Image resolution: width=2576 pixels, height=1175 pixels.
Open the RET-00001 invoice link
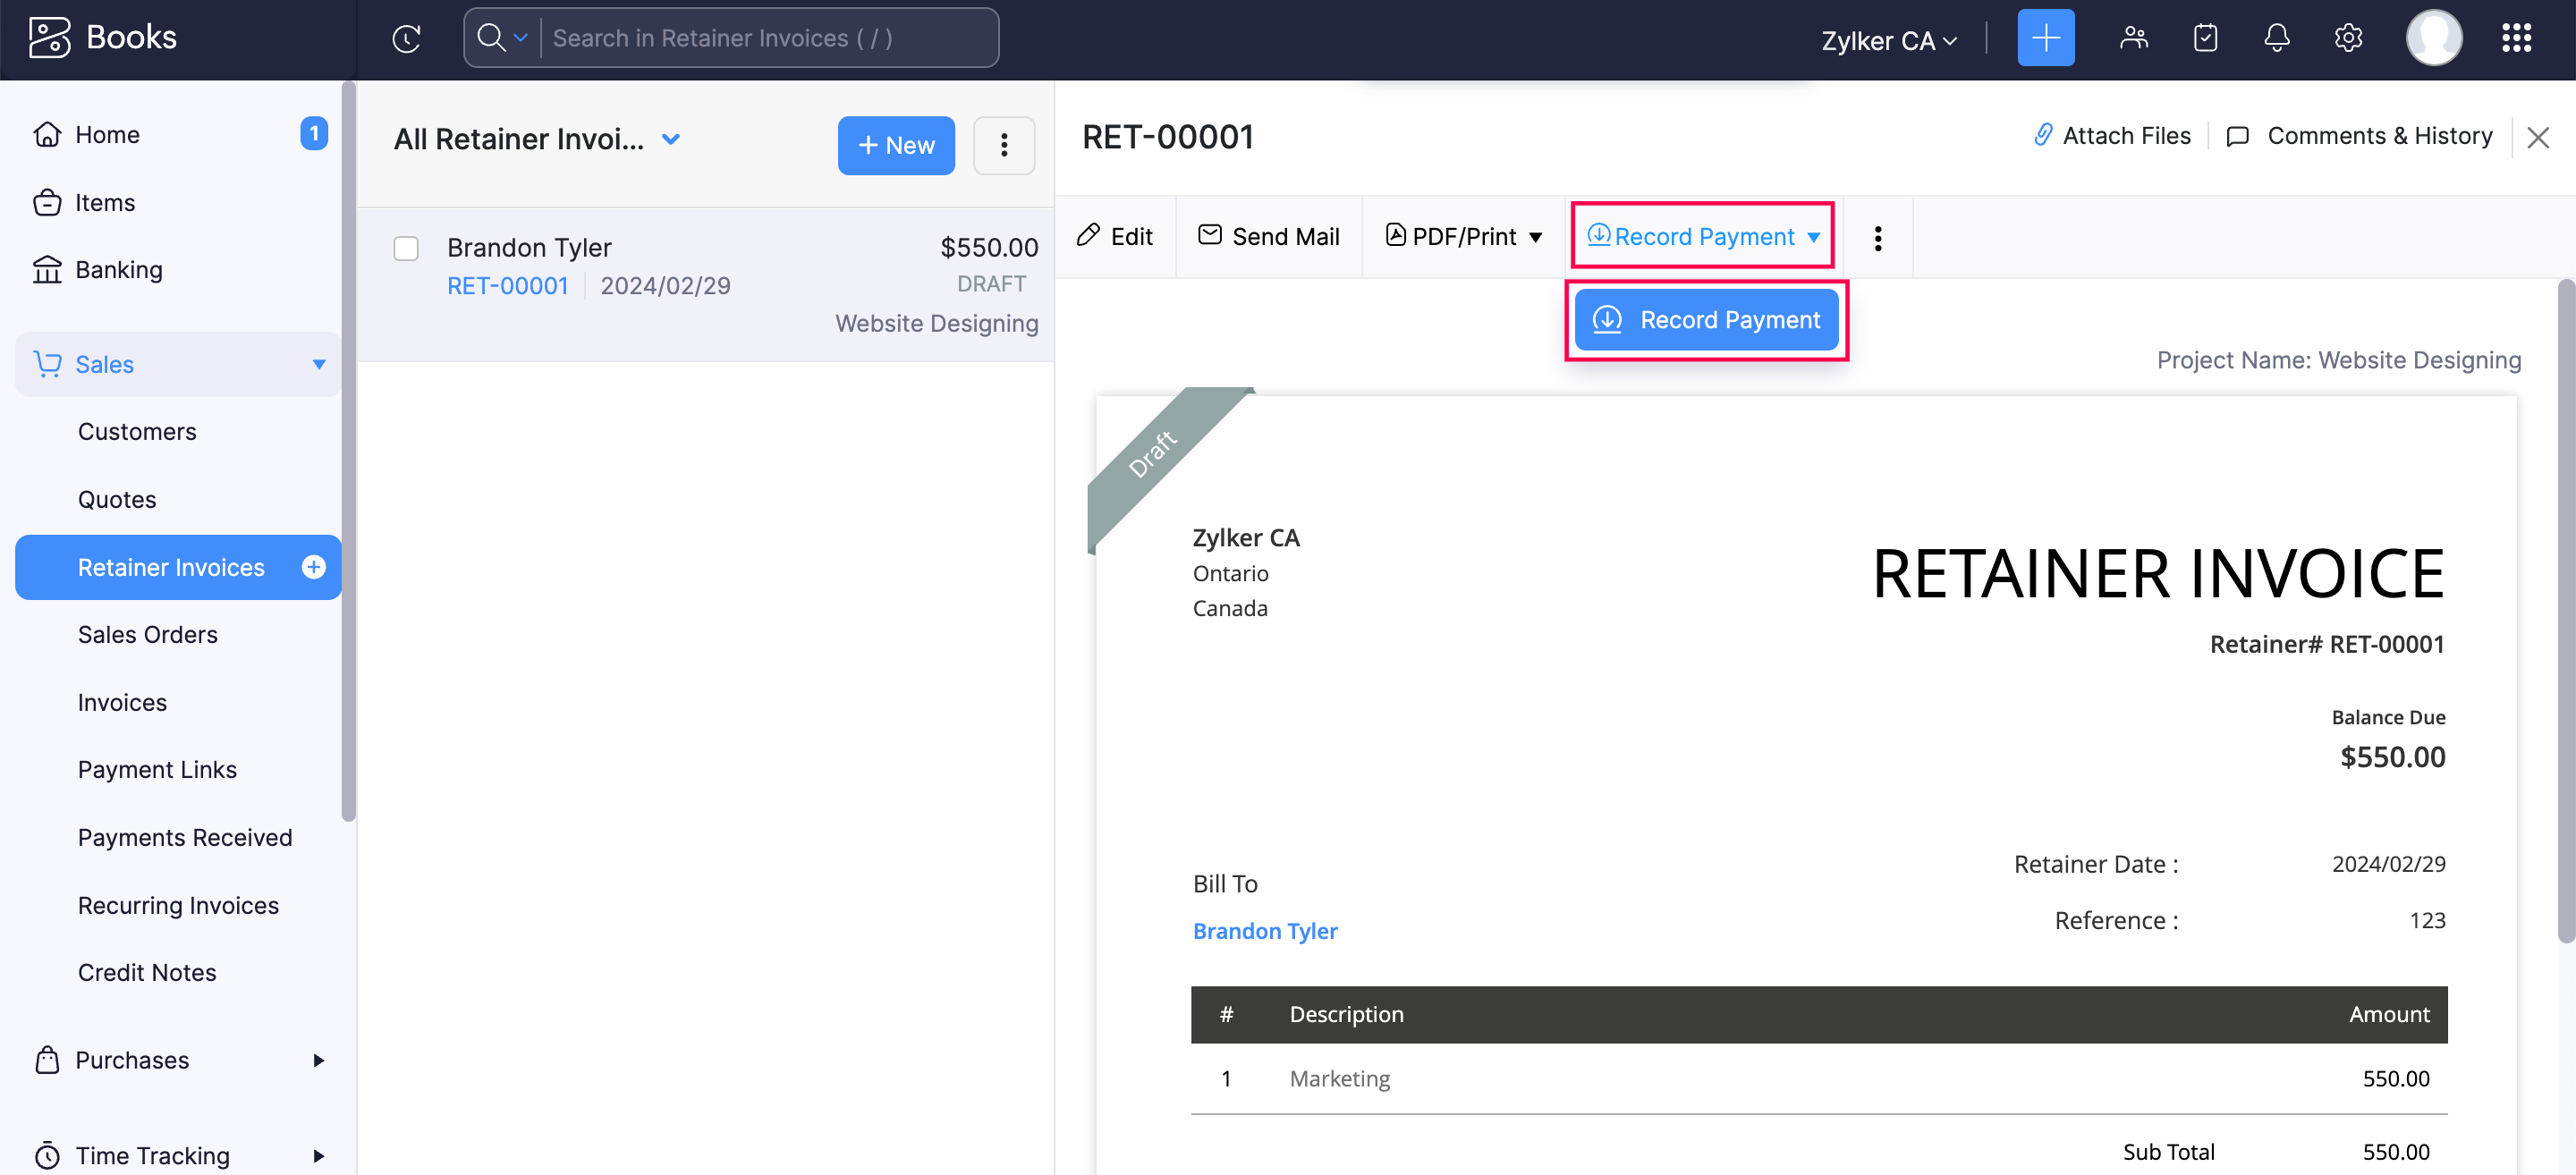(507, 285)
